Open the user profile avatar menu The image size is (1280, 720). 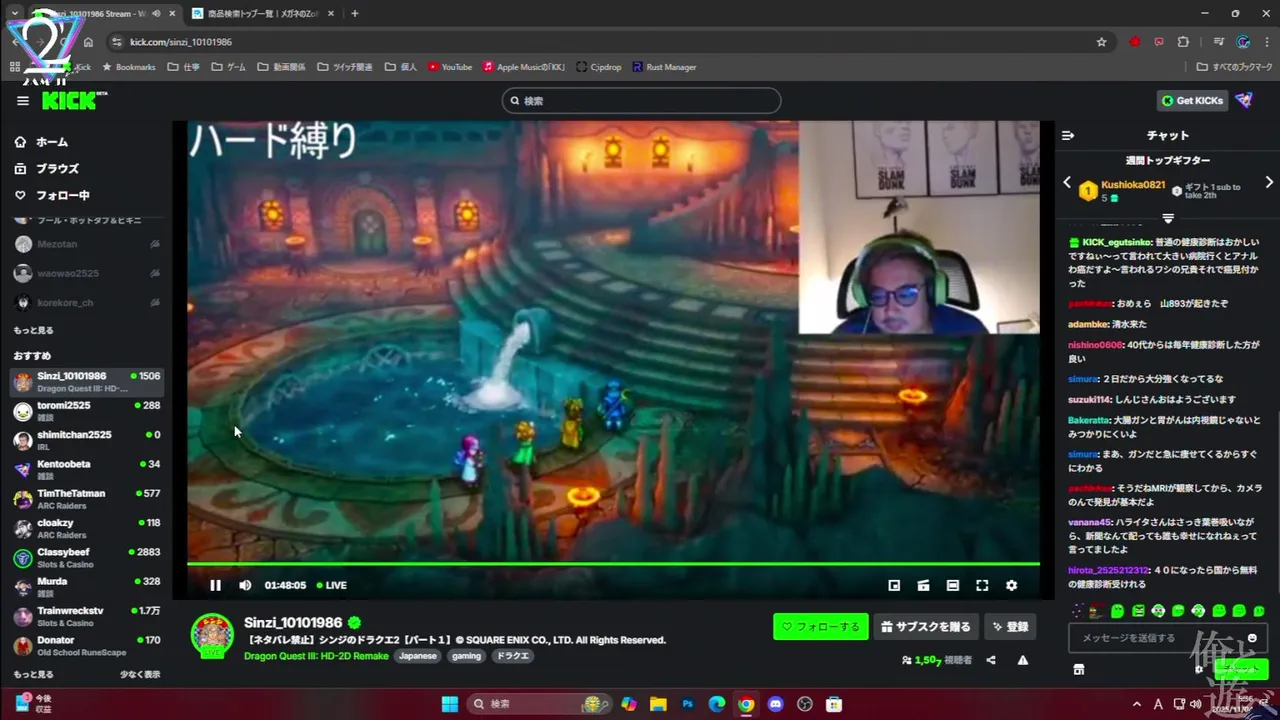pos(1244,100)
